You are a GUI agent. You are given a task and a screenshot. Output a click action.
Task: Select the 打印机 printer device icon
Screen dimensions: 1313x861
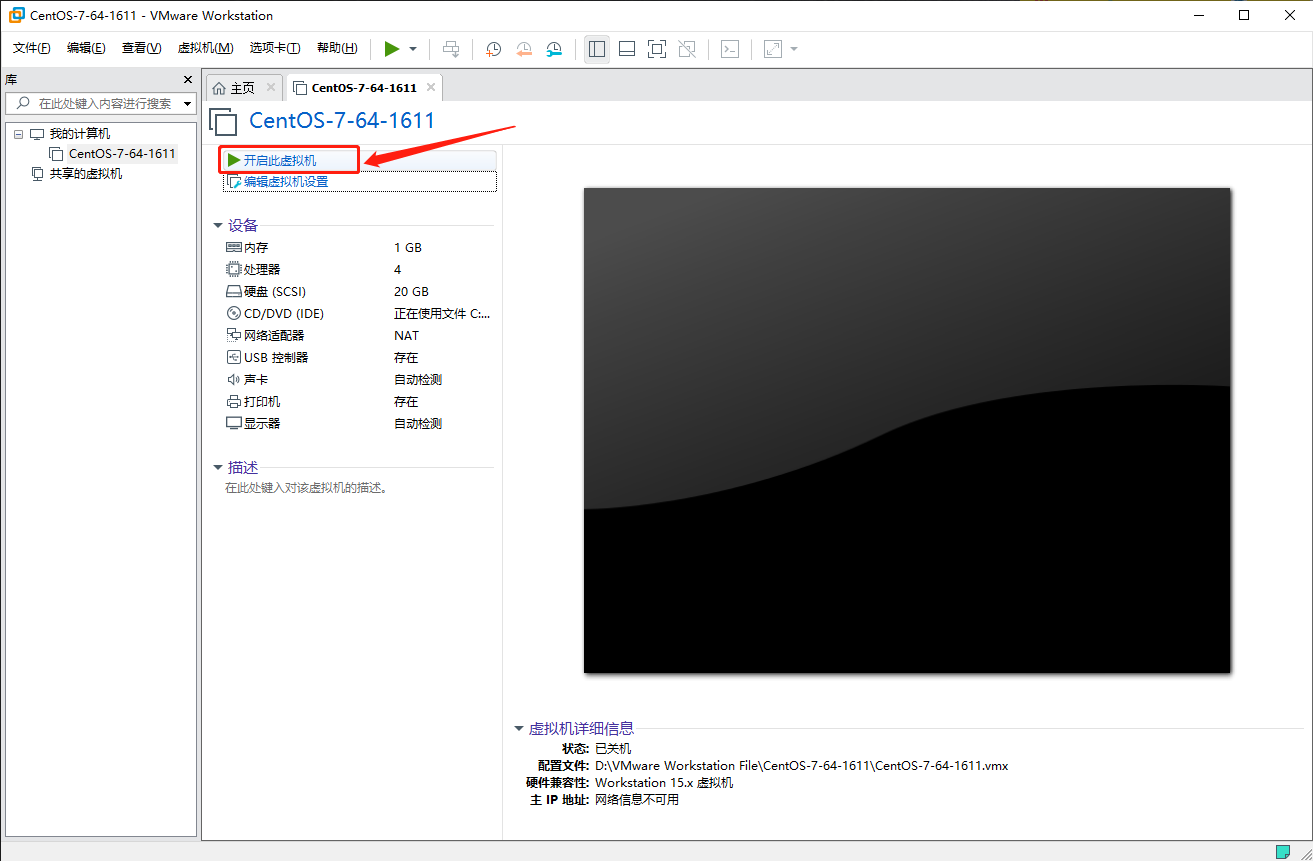tap(231, 401)
